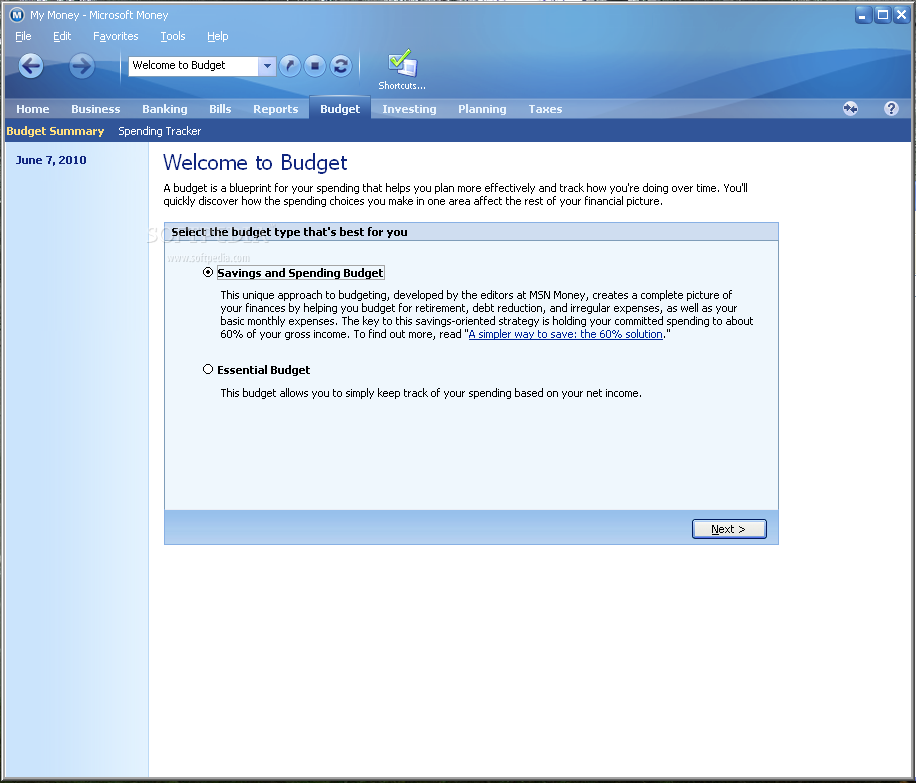Click 'Select the budget type that's best for you' header
This screenshot has height=783, width=916.
[289, 232]
